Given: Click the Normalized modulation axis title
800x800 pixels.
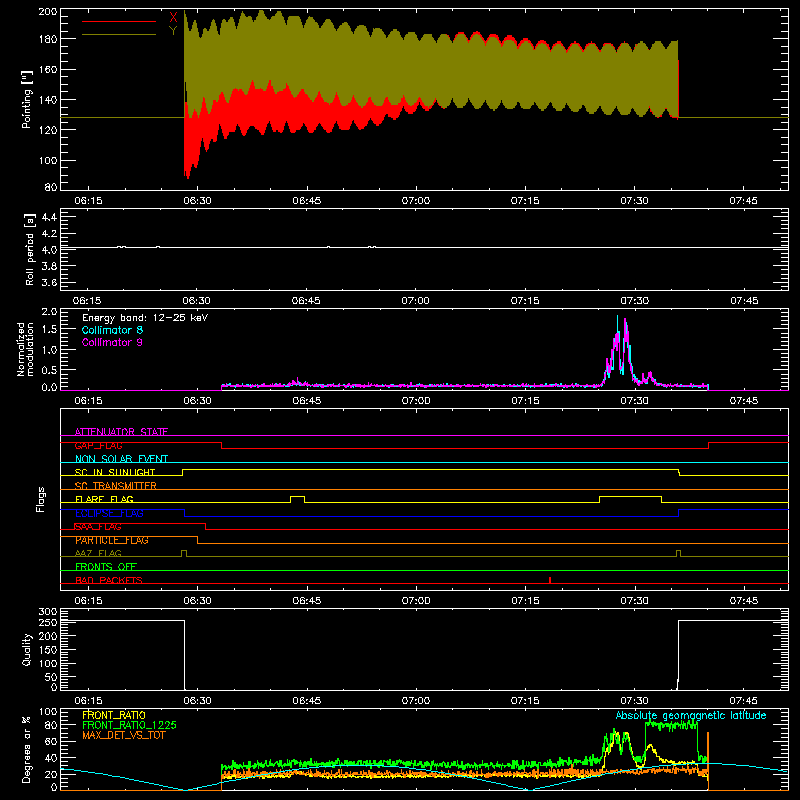Looking at the screenshot, I should pos(25,349).
